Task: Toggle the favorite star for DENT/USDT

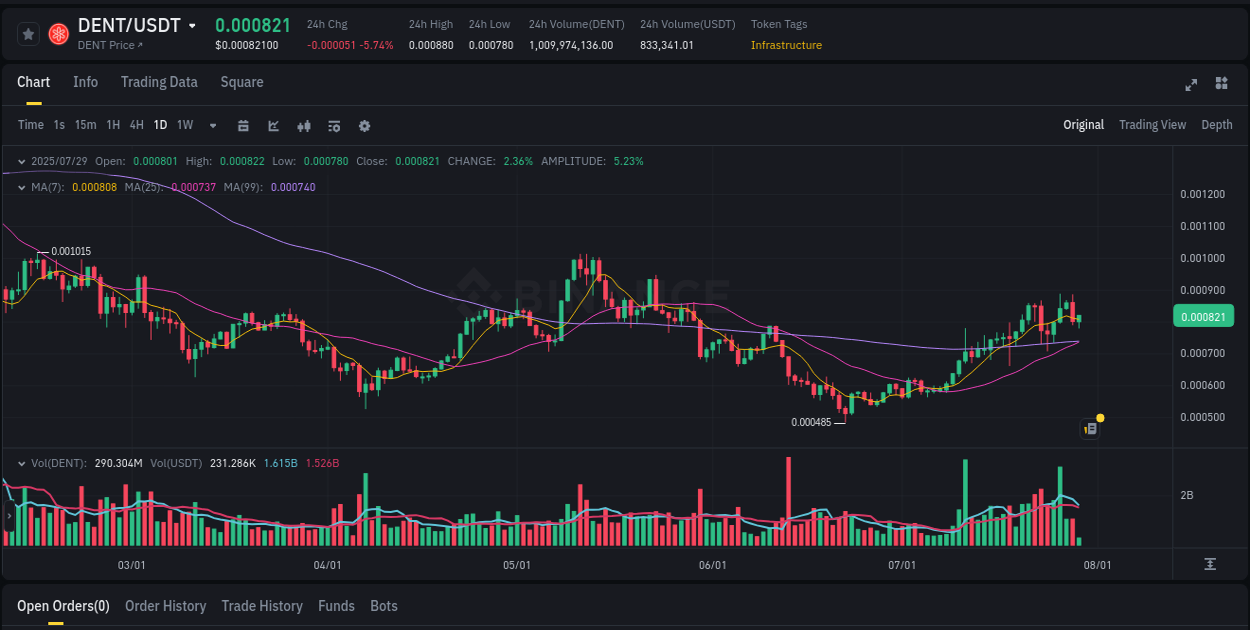Action: pyautogui.click(x=28, y=33)
